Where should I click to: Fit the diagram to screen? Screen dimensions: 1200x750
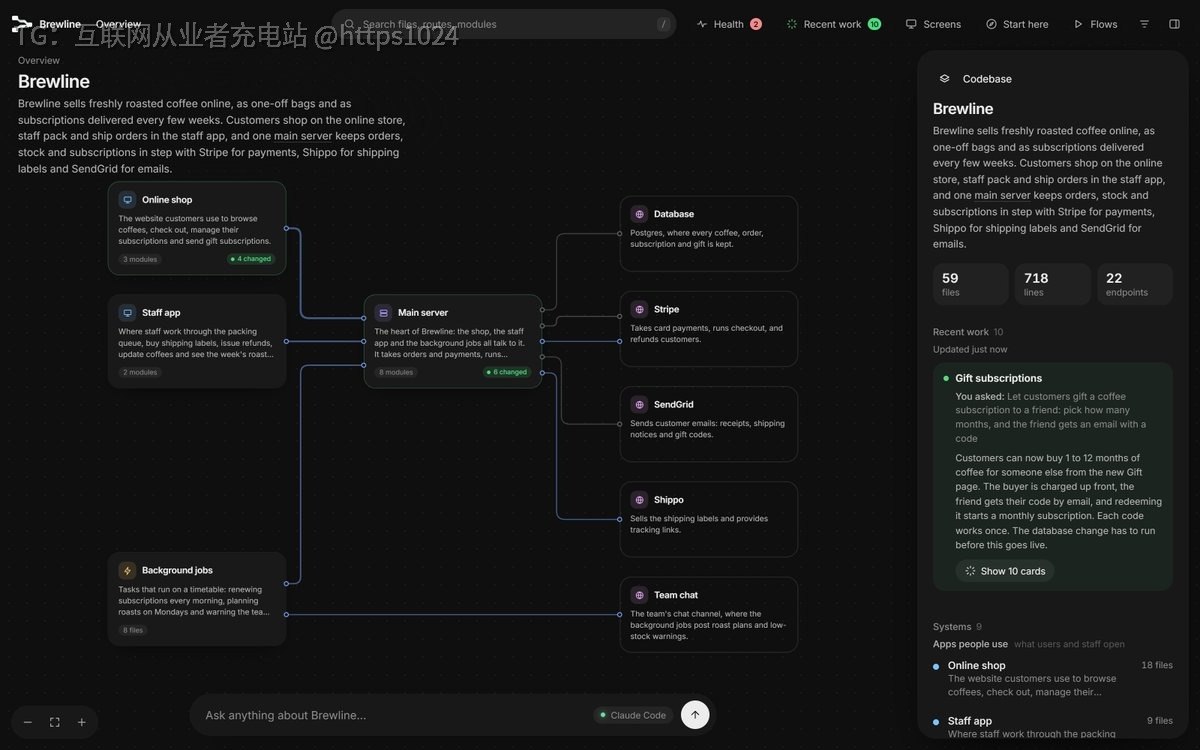point(55,722)
